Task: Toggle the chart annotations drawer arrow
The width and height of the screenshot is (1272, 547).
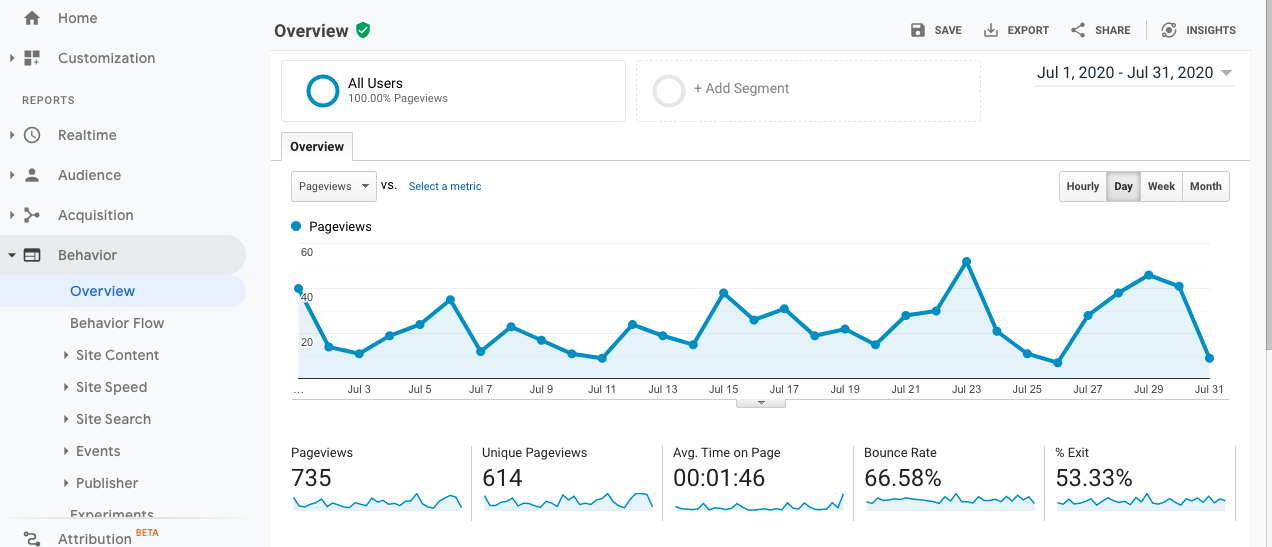Action: 761,402
